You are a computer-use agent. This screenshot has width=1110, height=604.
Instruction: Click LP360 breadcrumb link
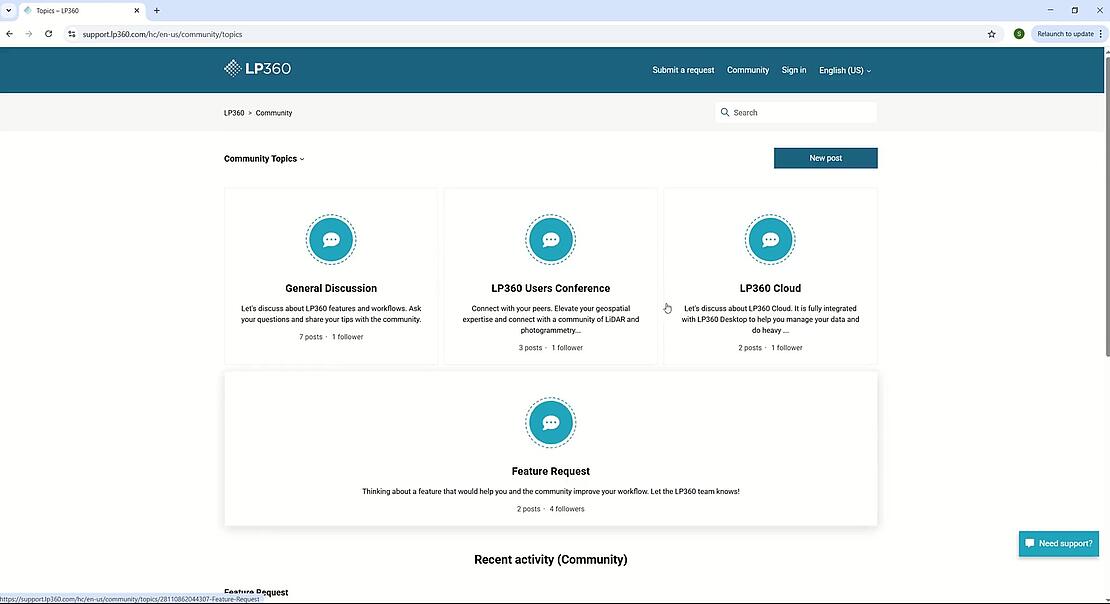[x=234, y=113]
